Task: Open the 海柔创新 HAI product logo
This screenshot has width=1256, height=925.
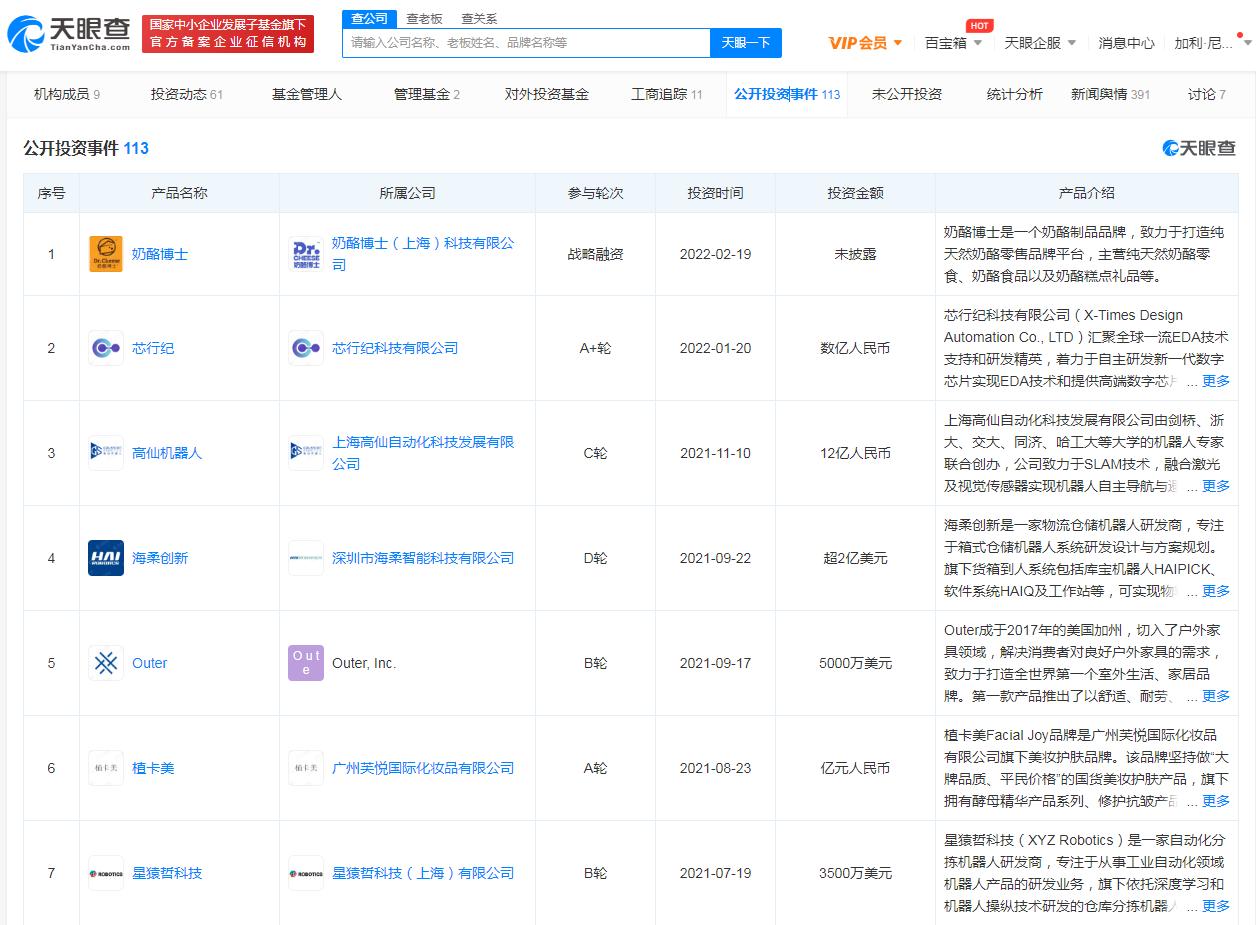Action: [106, 558]
